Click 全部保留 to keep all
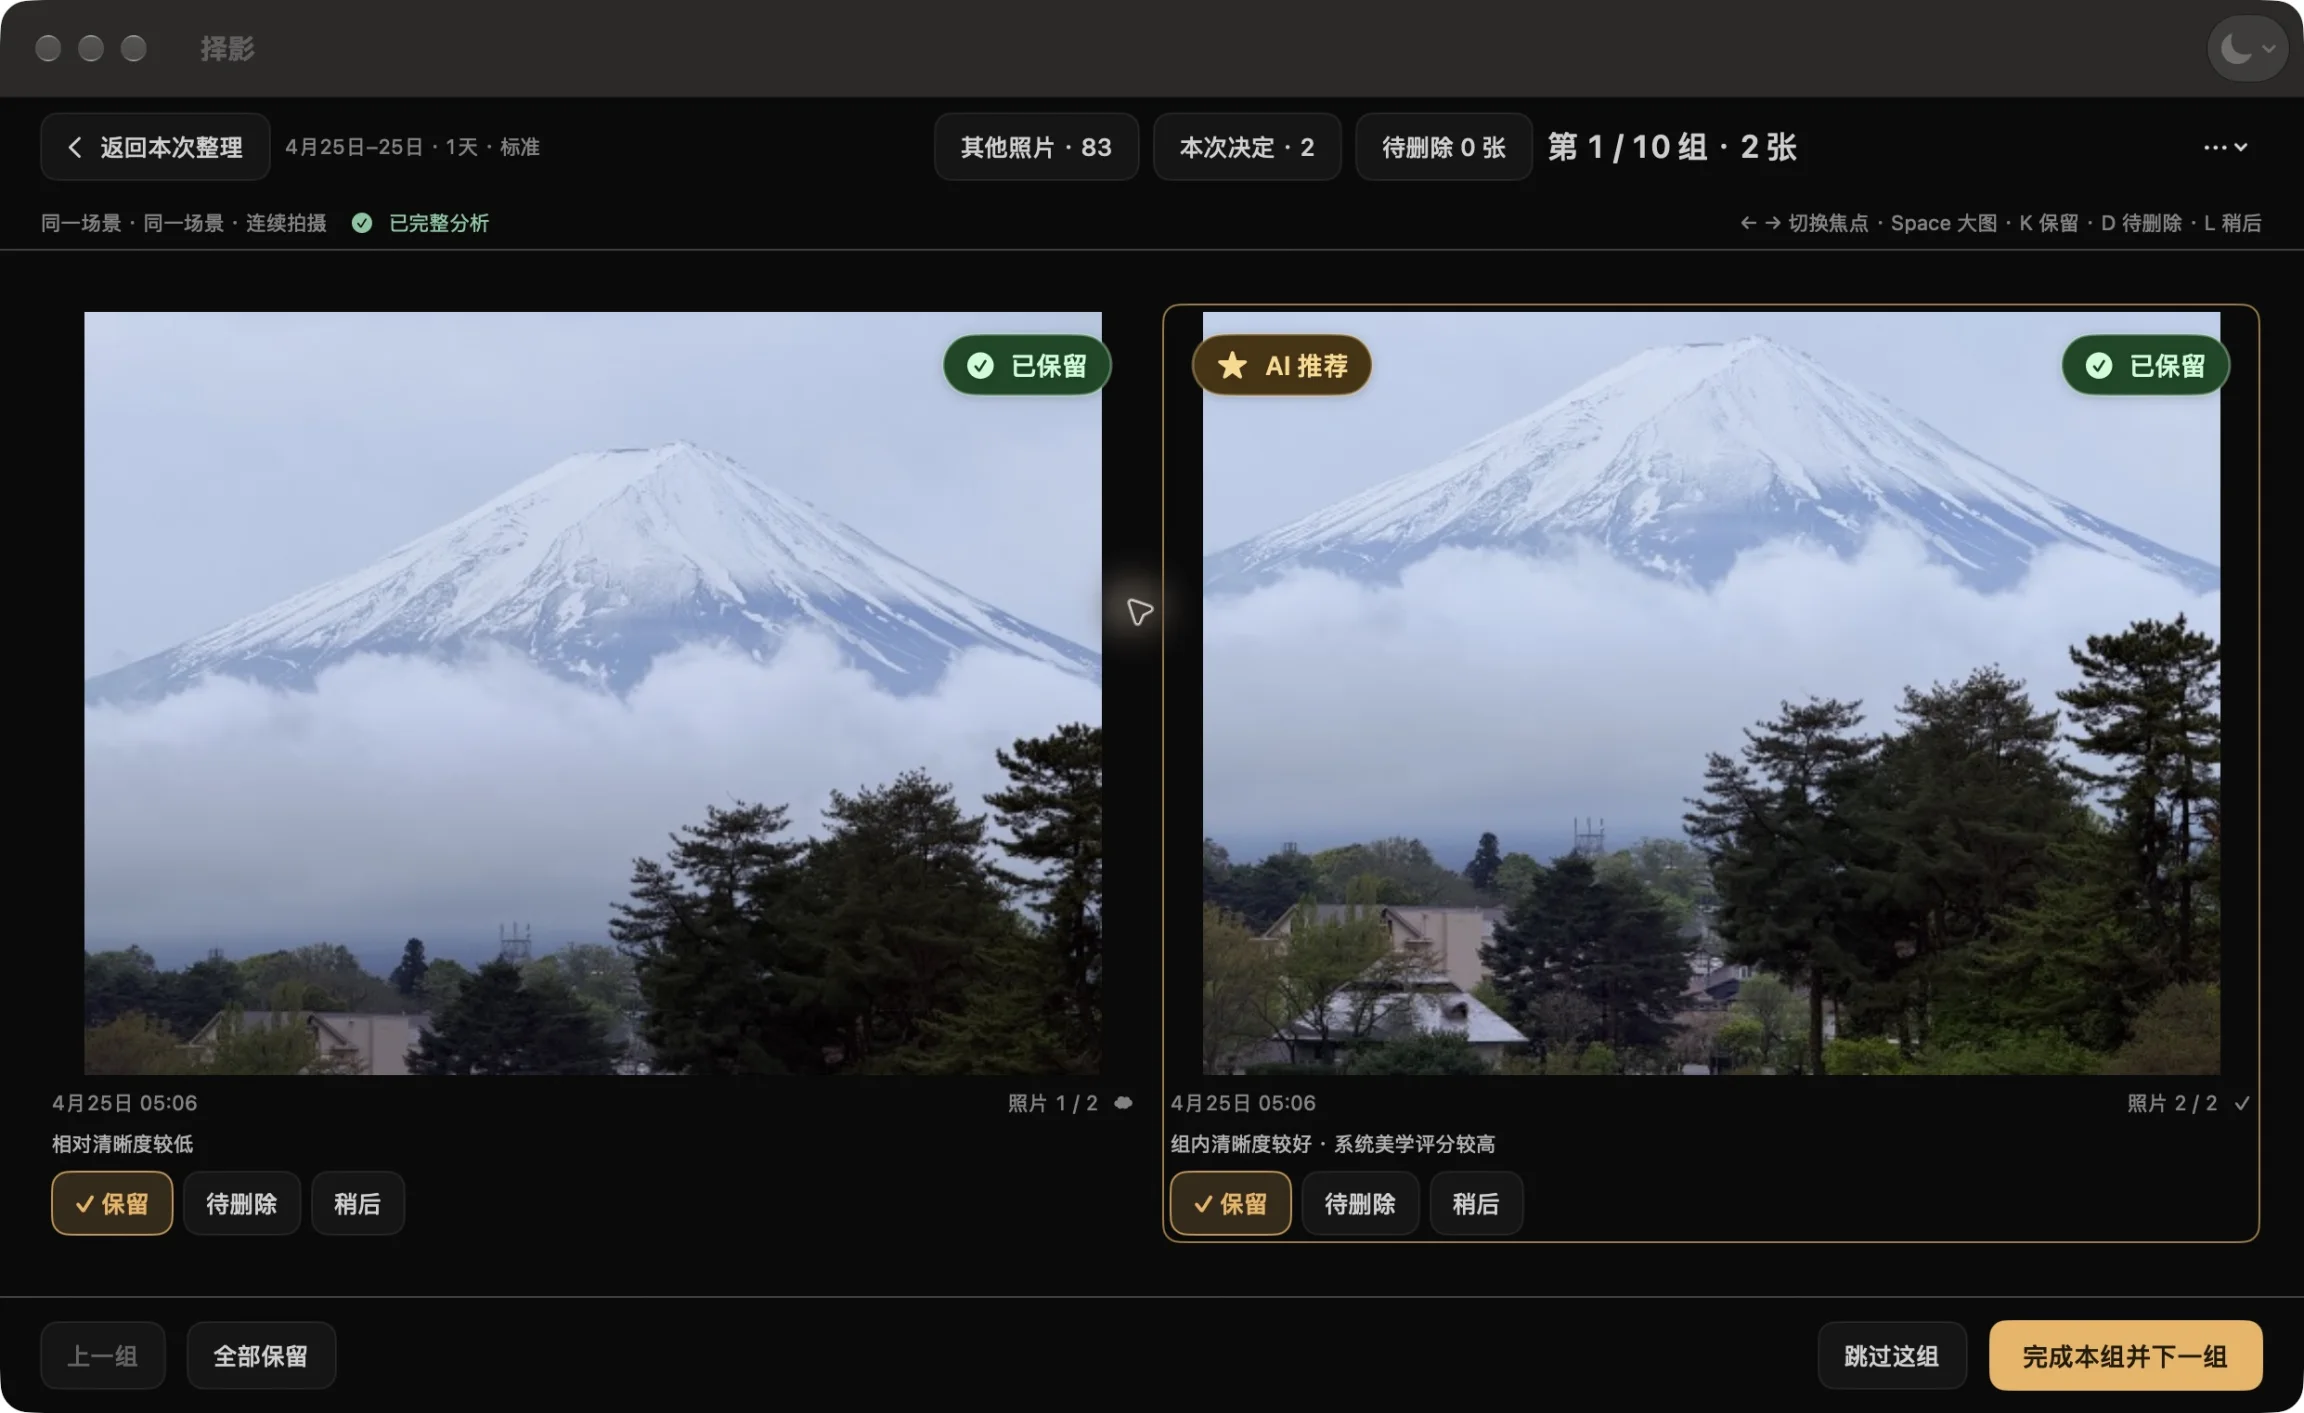2304x1413 pixels. (x=261, y=1356)
